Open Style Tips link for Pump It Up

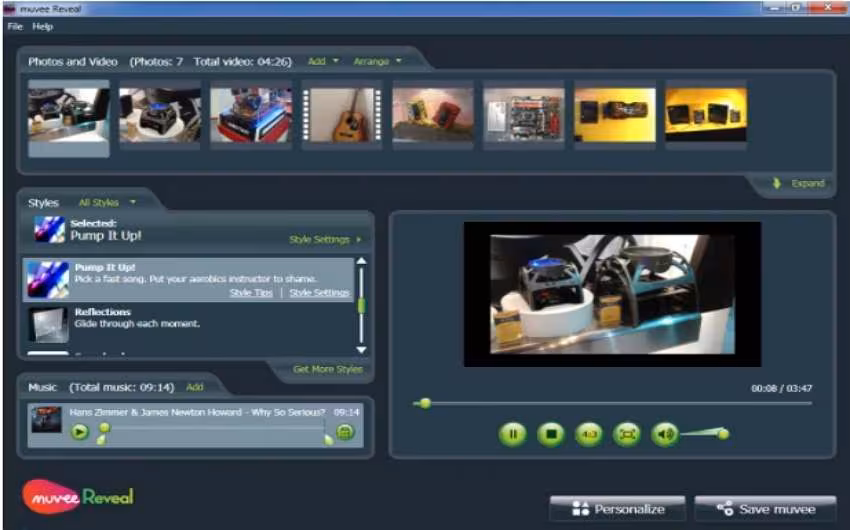click(251, 293)
